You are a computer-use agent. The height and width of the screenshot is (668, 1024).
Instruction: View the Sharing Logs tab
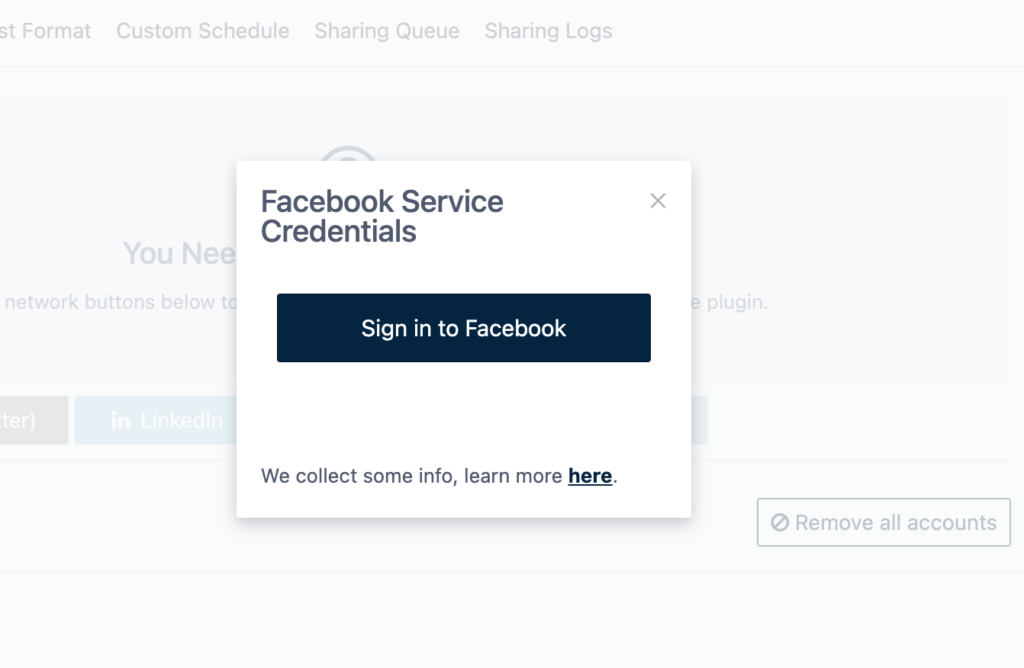tap(548, 31)
